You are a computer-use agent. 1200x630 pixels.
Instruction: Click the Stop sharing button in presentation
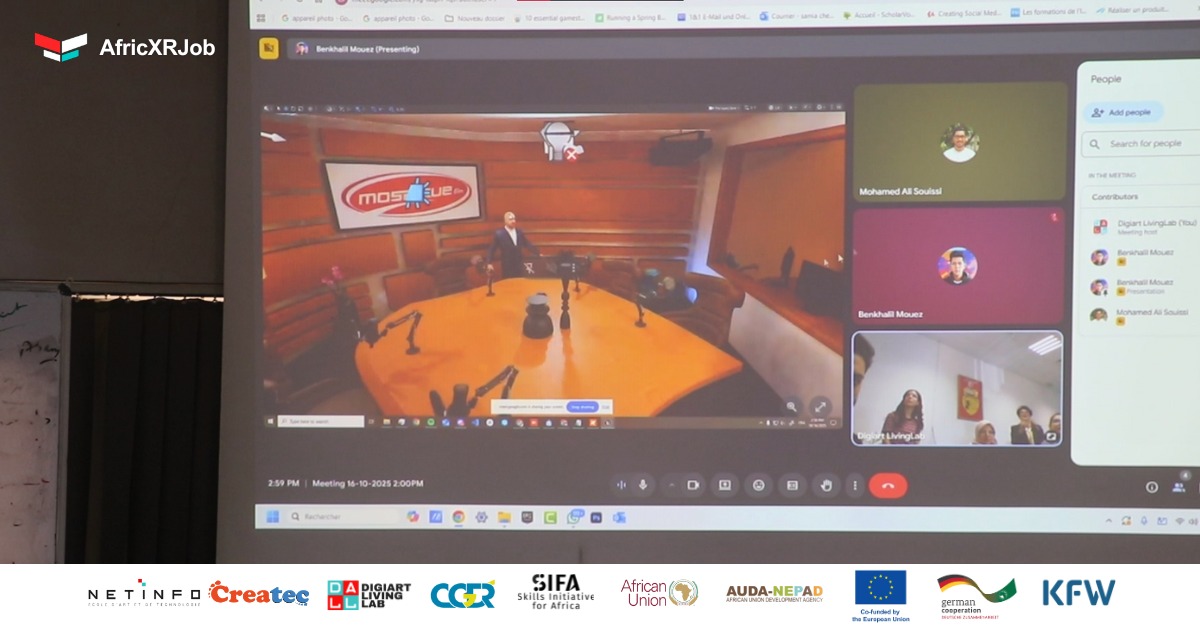(x=581, y=407)
